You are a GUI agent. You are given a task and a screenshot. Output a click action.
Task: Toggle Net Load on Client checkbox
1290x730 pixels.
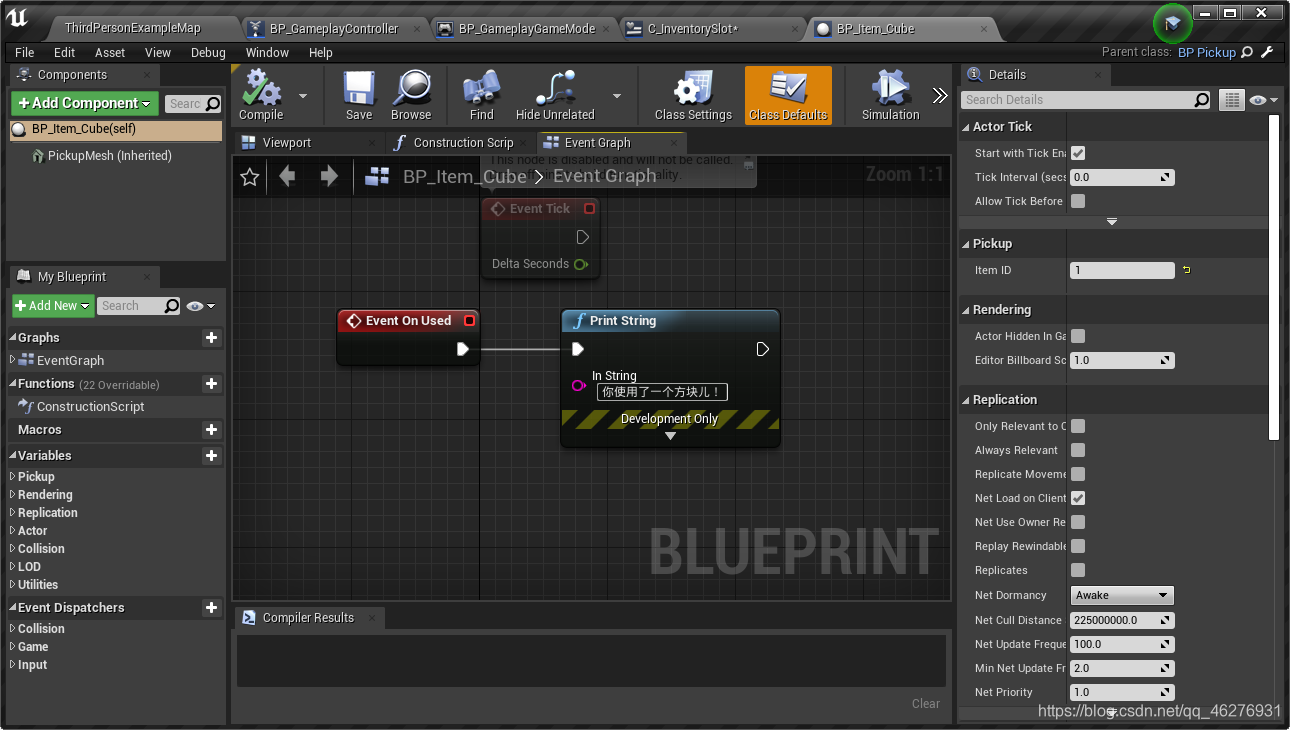(1078, 498)
